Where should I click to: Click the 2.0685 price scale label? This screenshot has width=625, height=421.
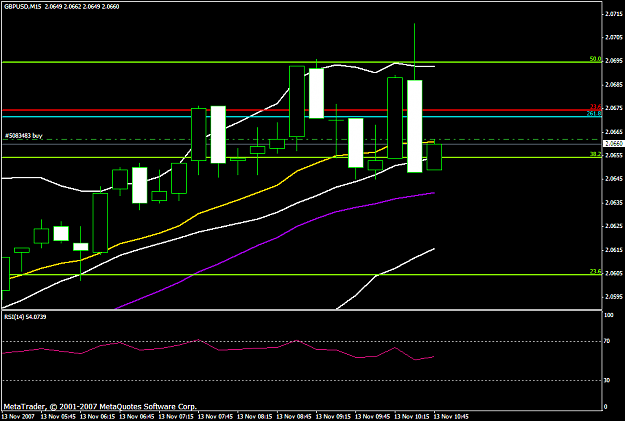(x=613, y=85)
